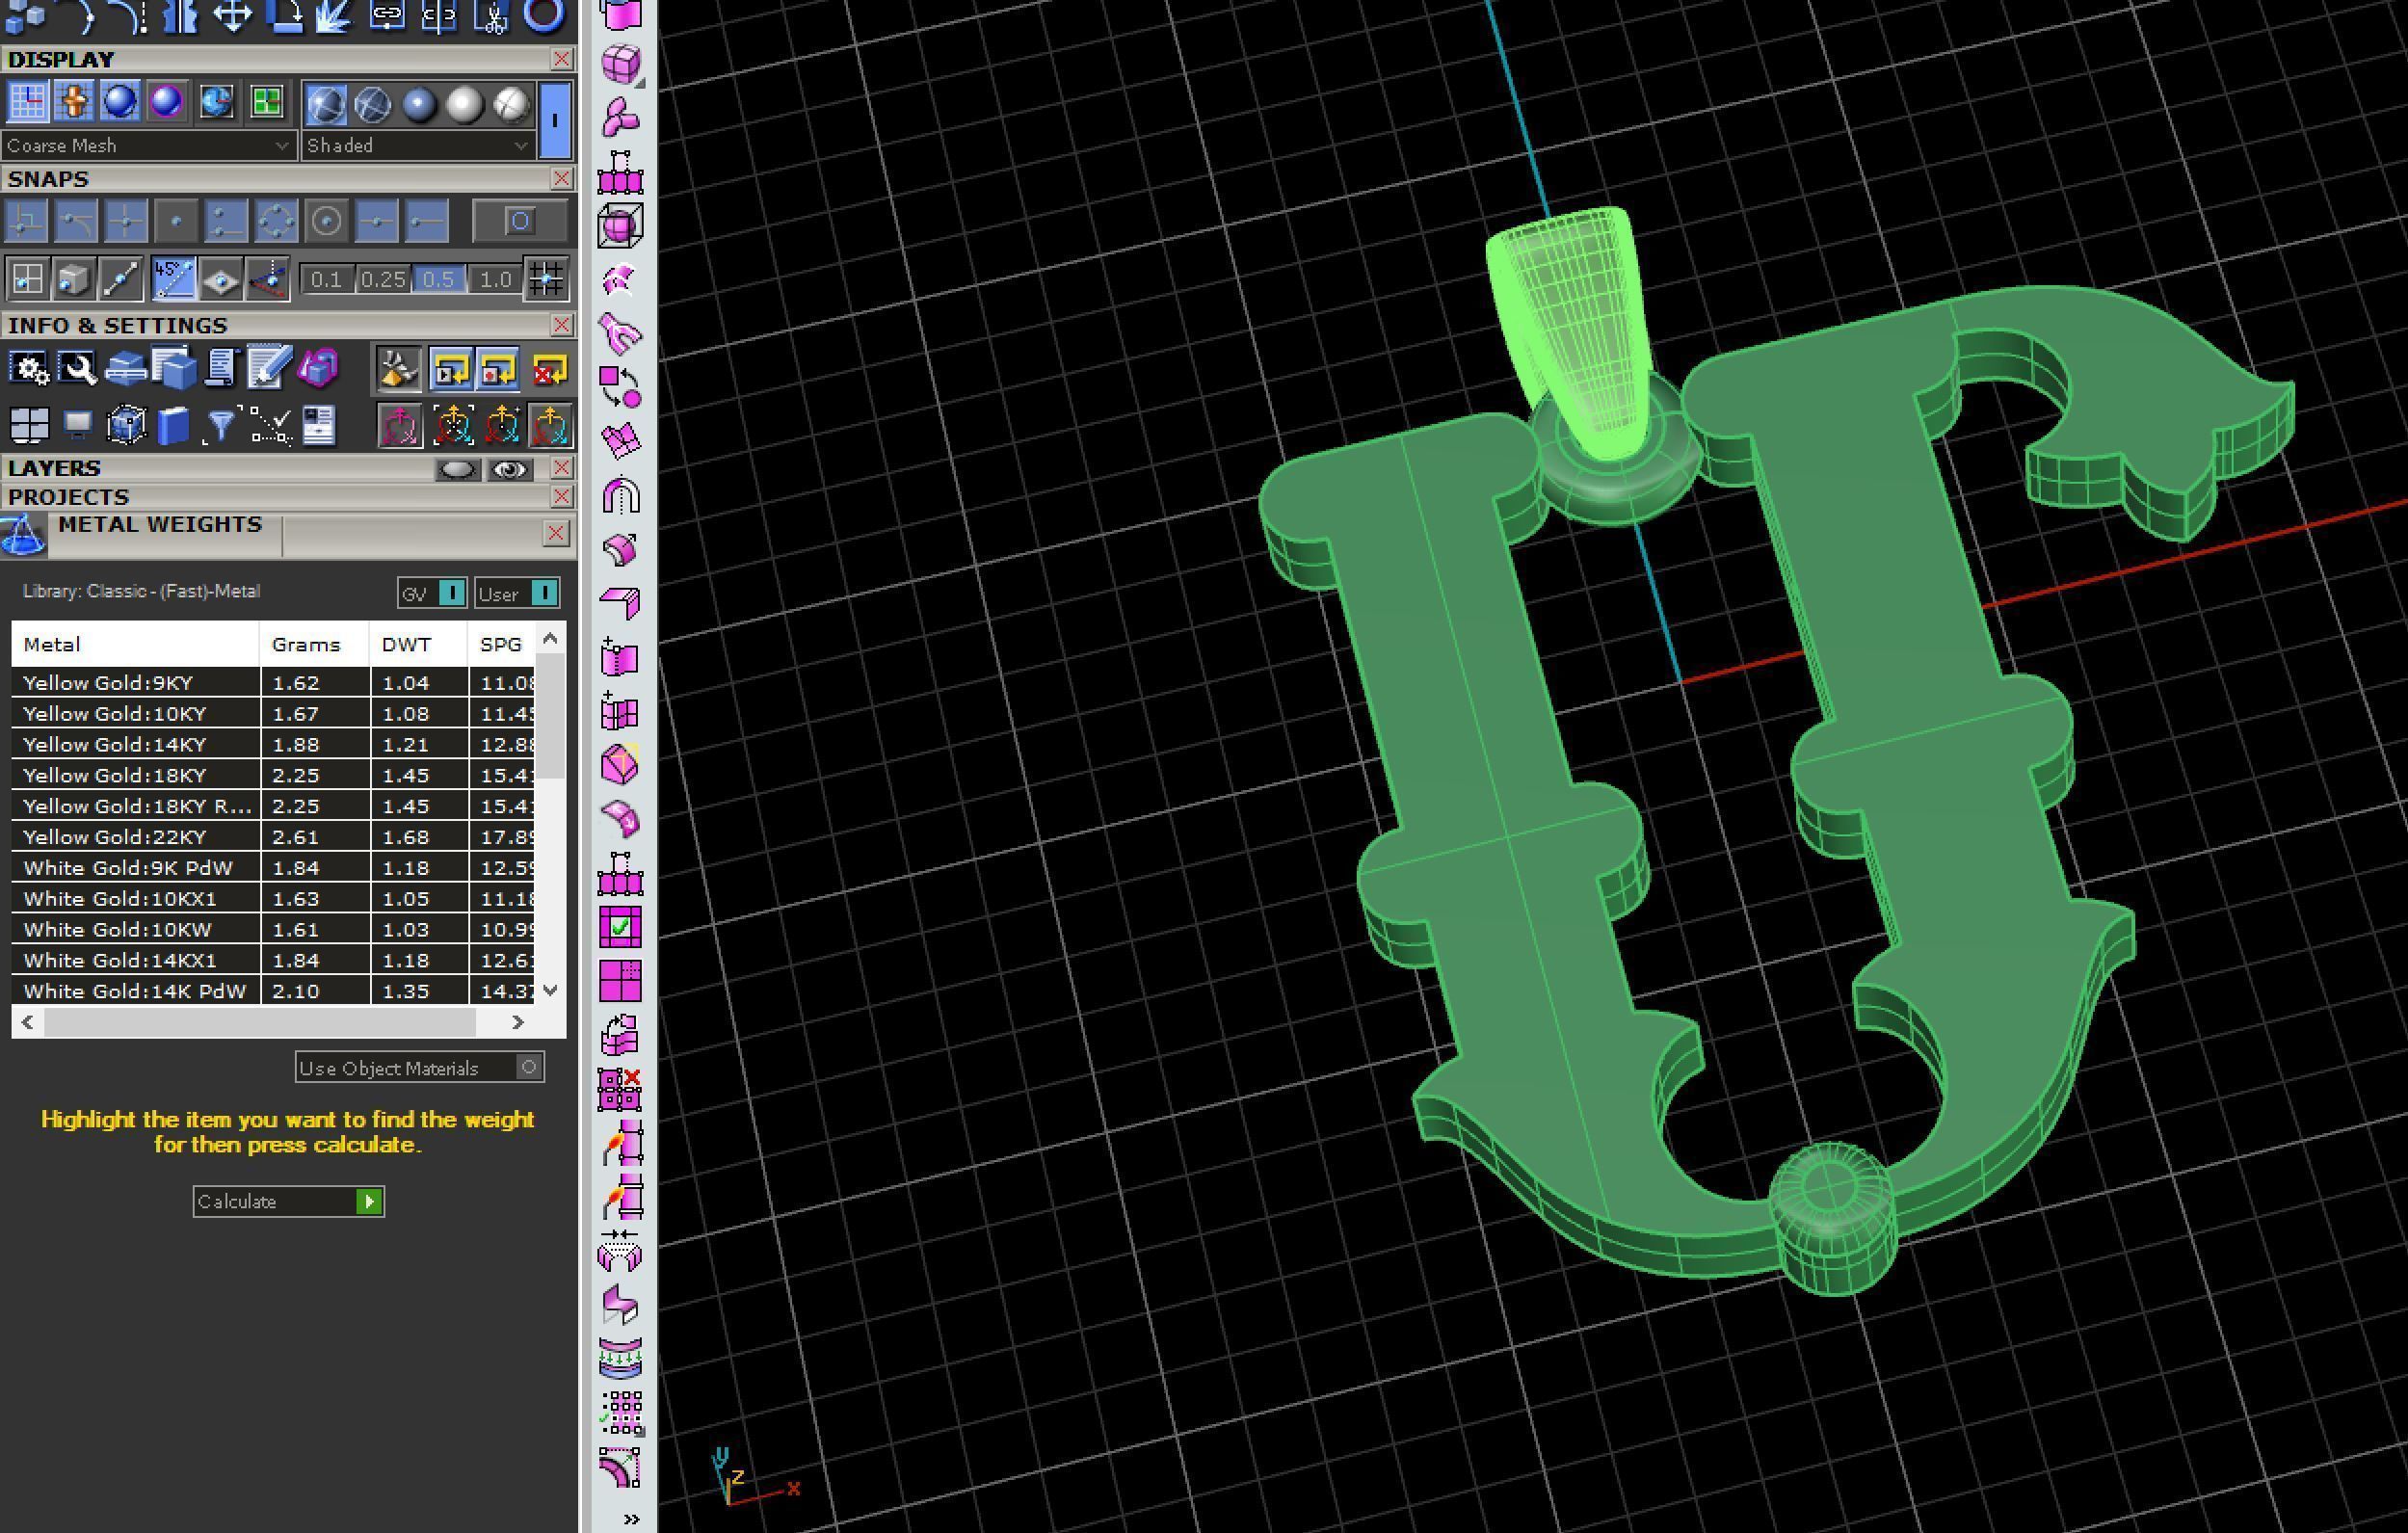
Task: Open the object properties cube-and-page icon
Action: pyautogui.click(x=173, y=369)
